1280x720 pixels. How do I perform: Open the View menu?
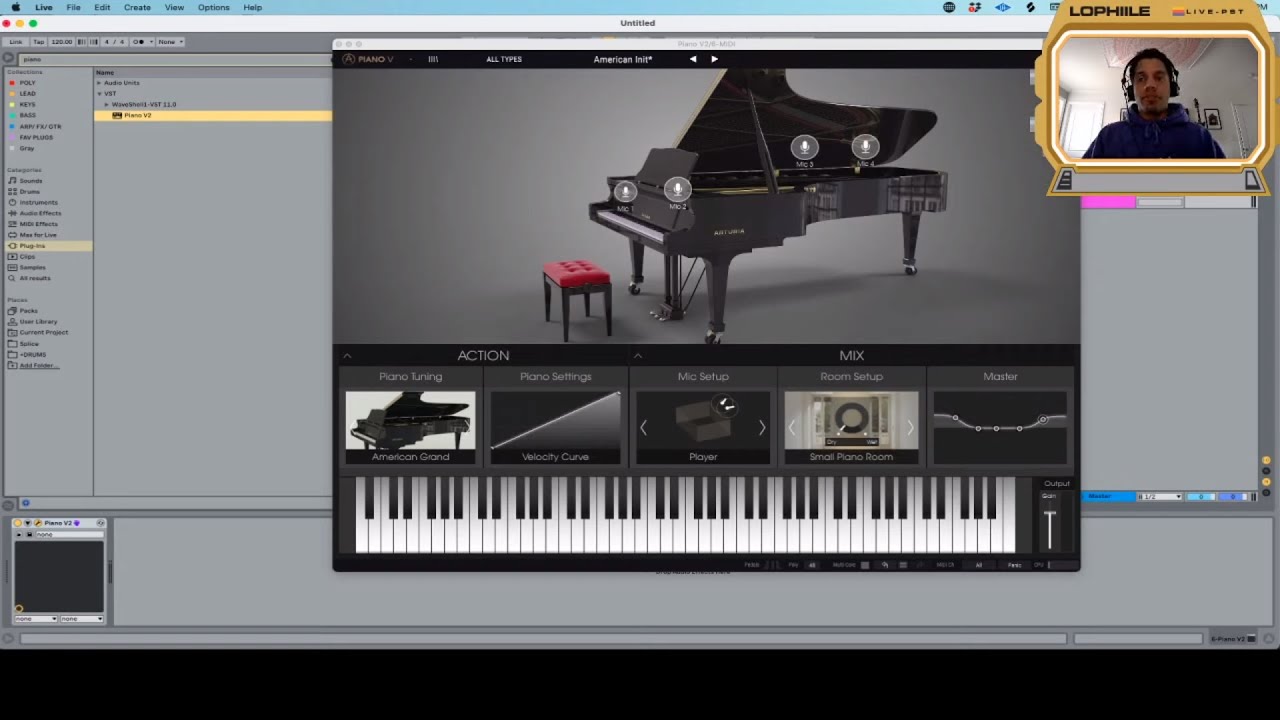(174, 7)
